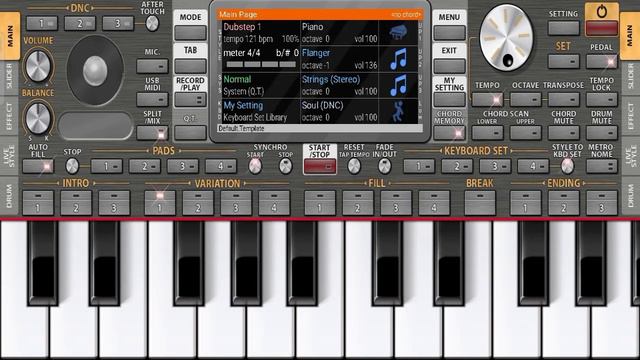Viewport: 640px width, 360px height.
Task: Open left LIVE STYLE side tab
Action: [9, 156]
